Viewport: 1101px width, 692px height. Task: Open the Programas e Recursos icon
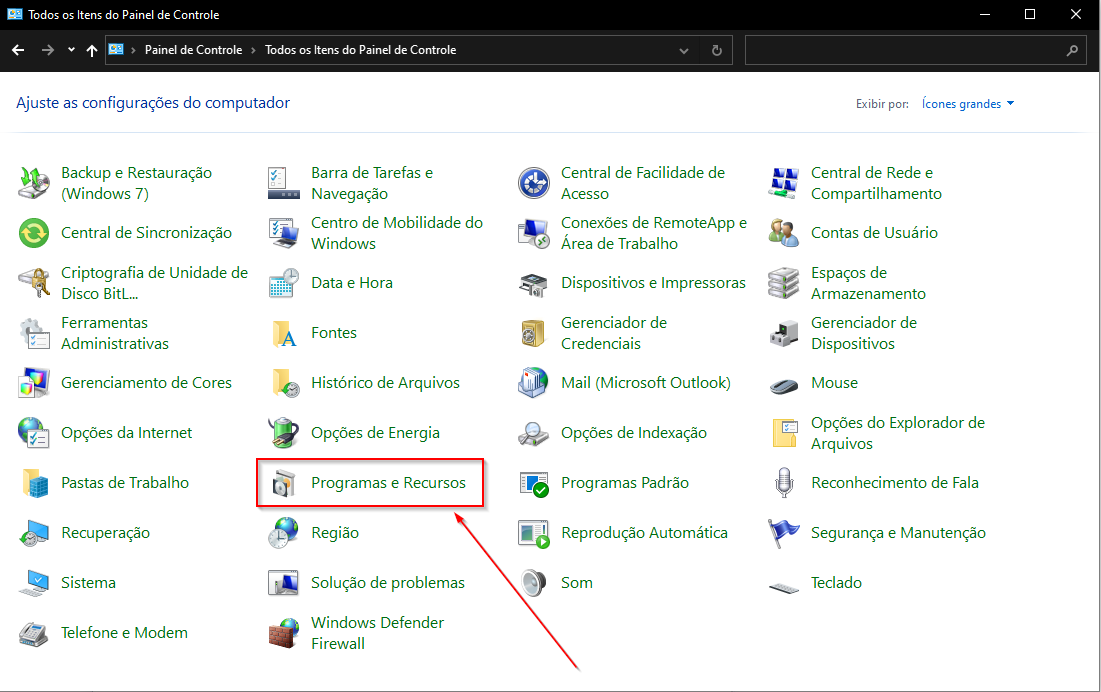click(x=284, y=483)
